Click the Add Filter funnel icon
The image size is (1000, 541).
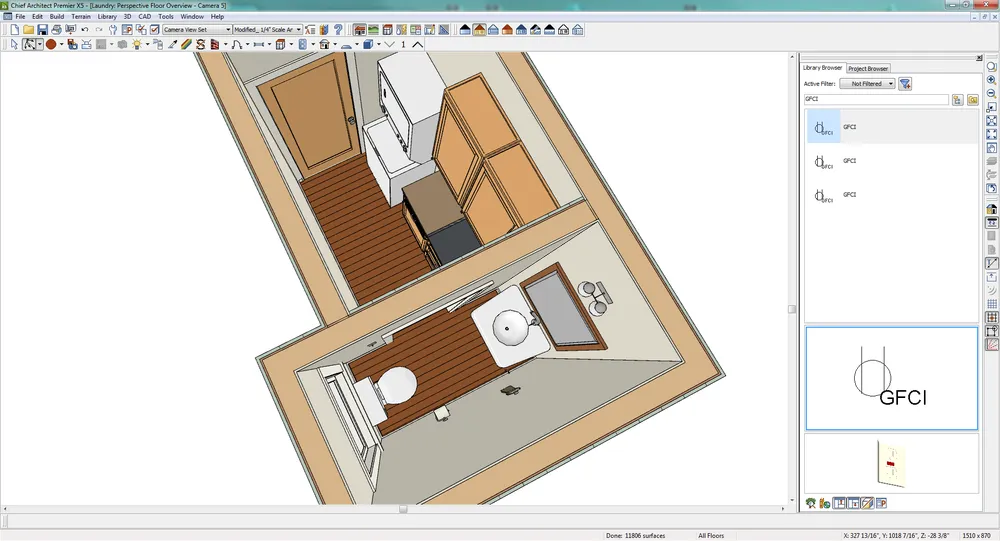(904, 84)
